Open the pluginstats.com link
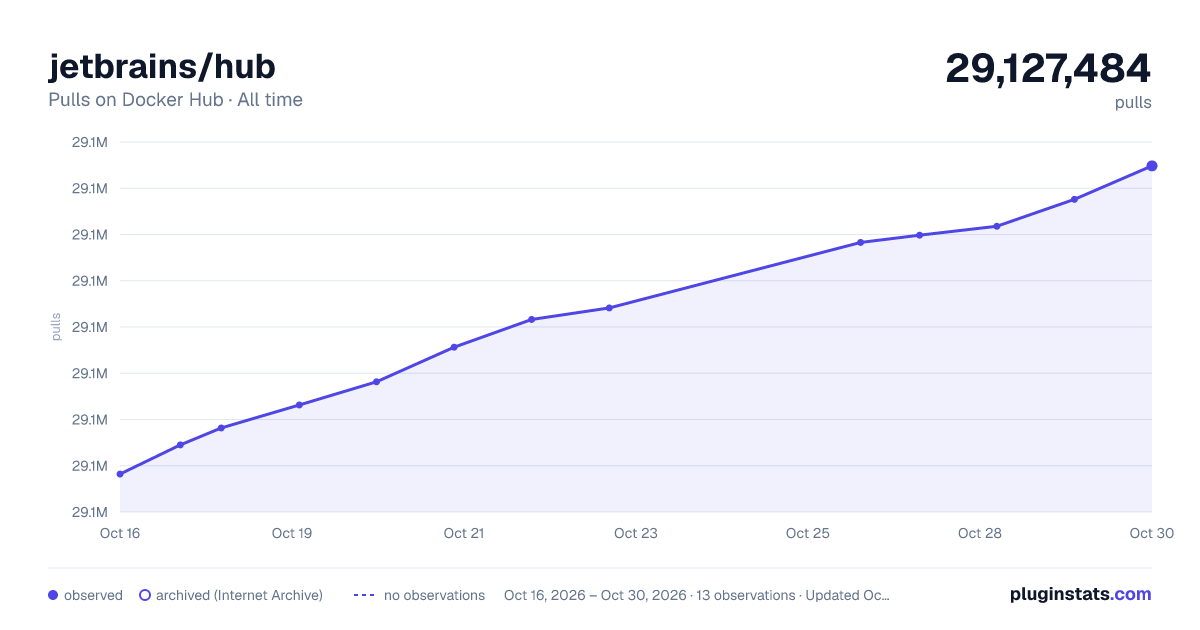 coord(1080,594)
